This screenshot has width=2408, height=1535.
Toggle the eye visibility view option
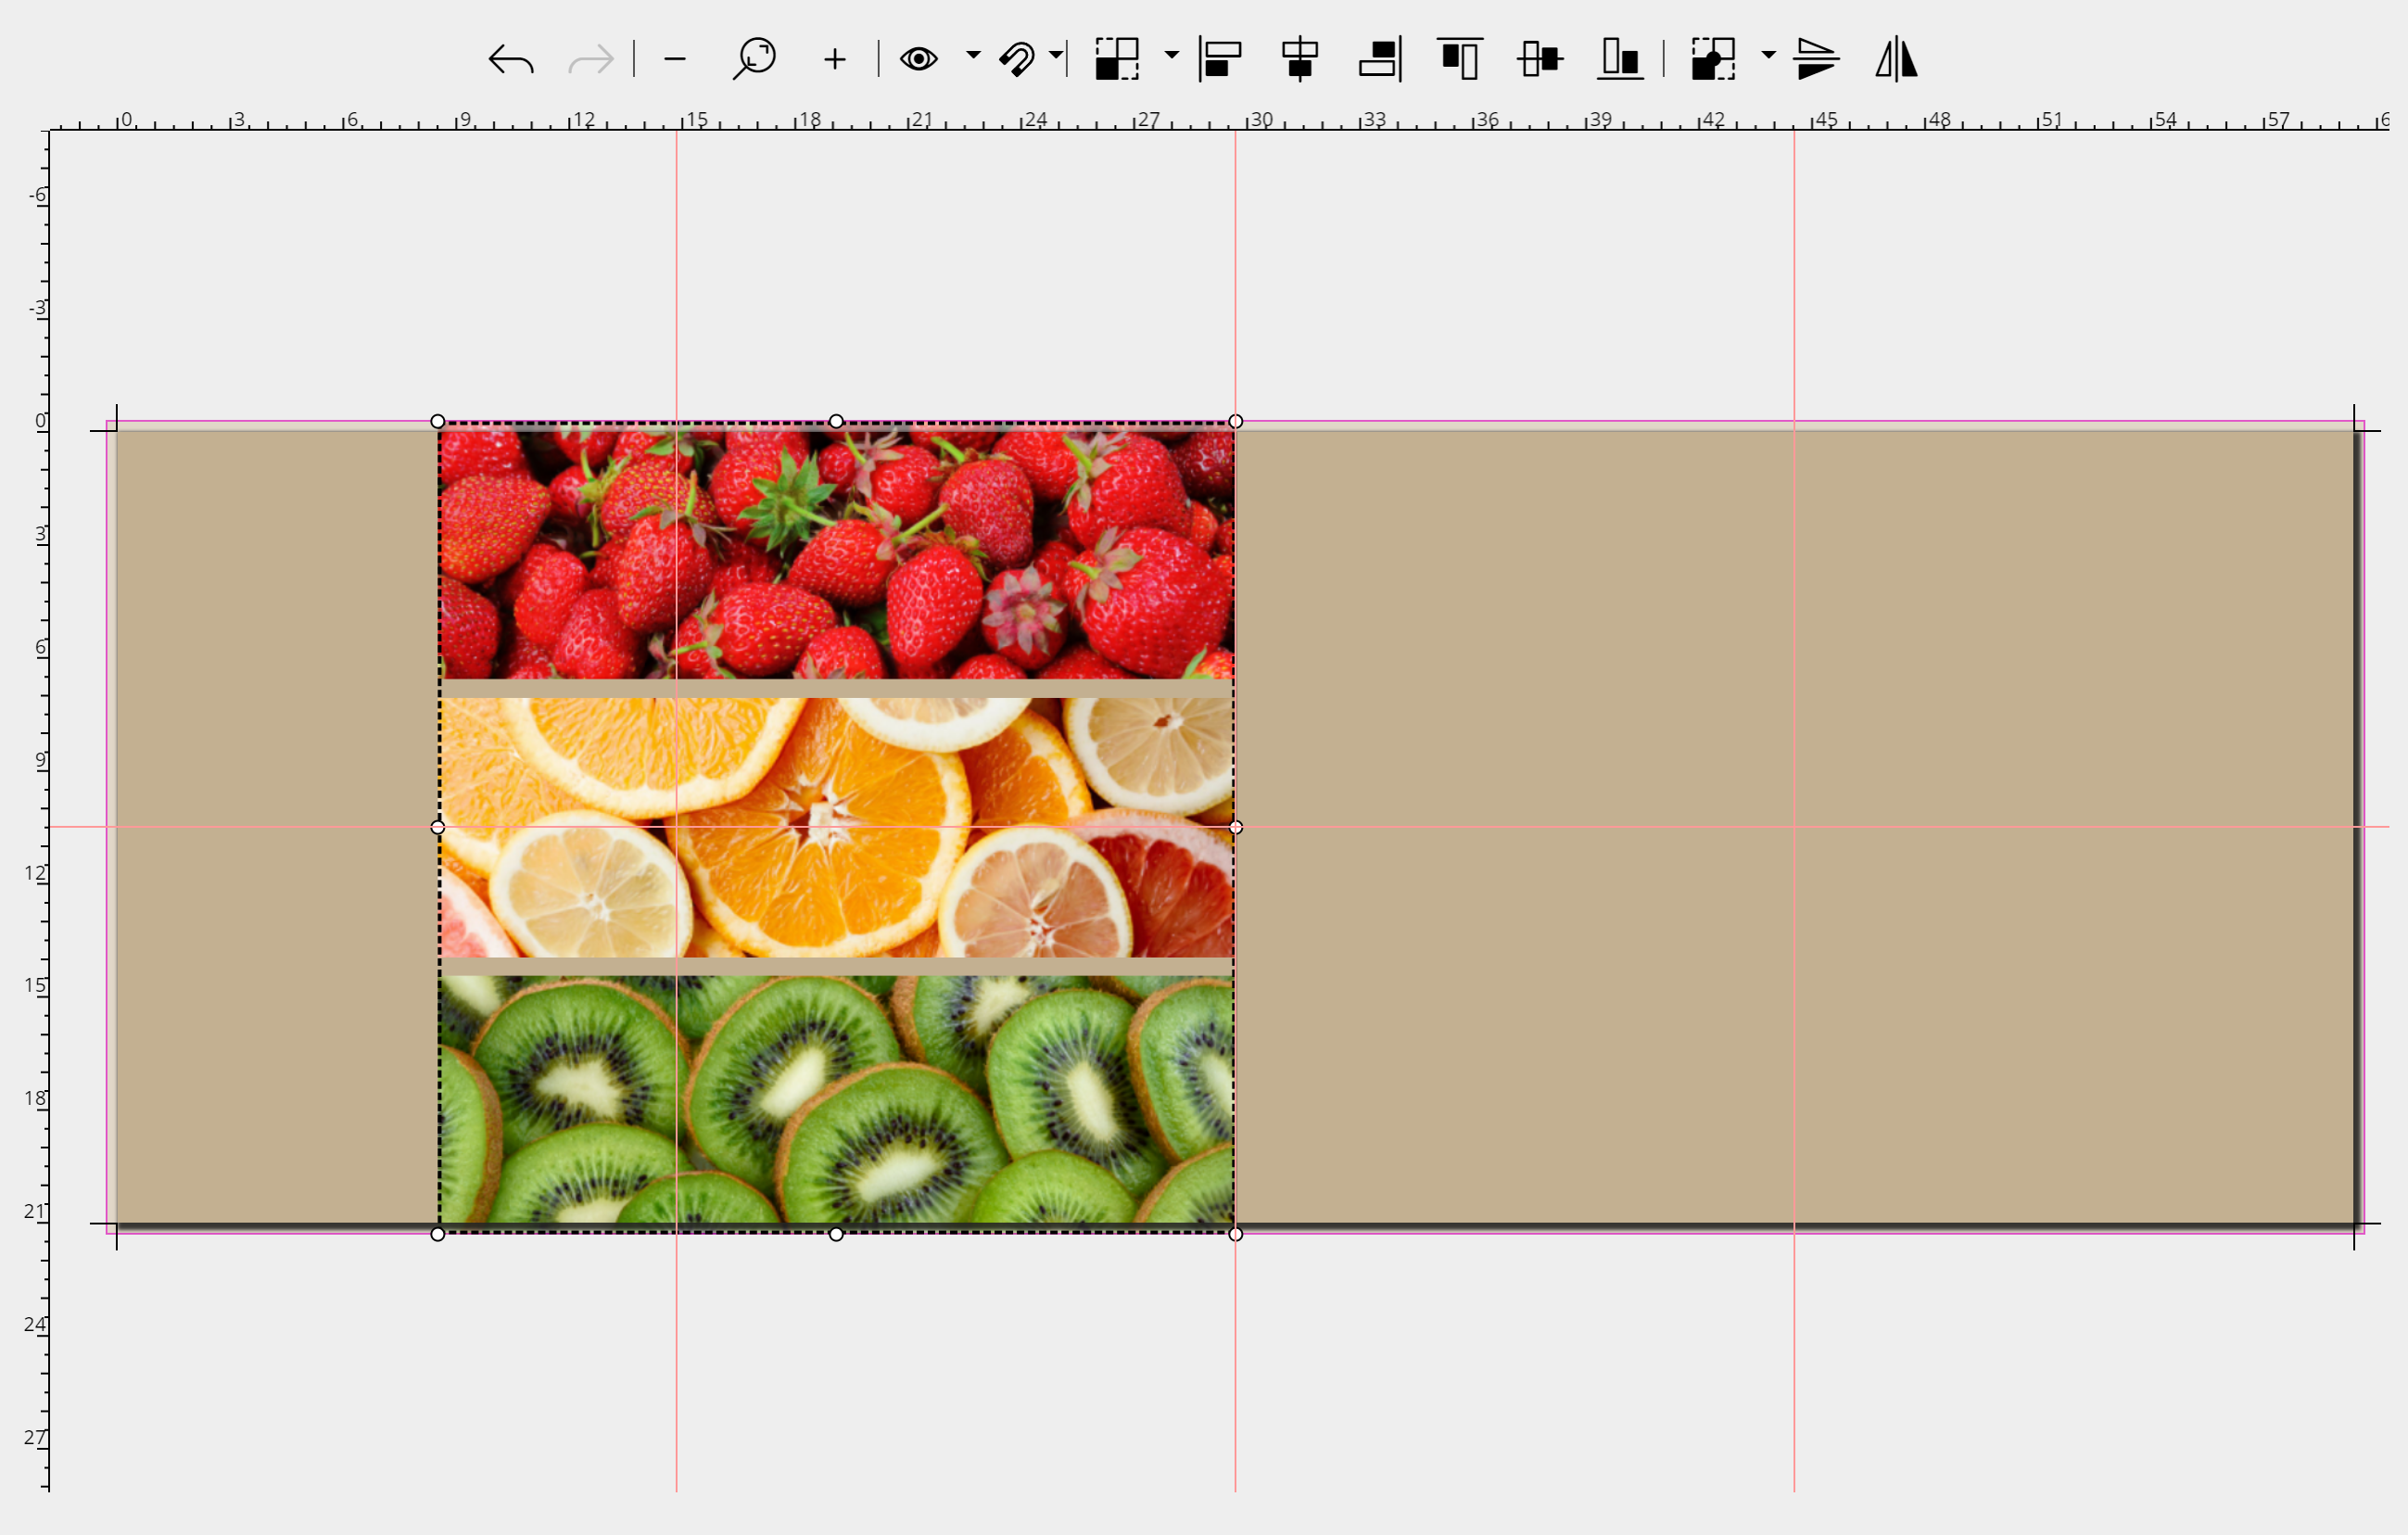click(918, 59)
